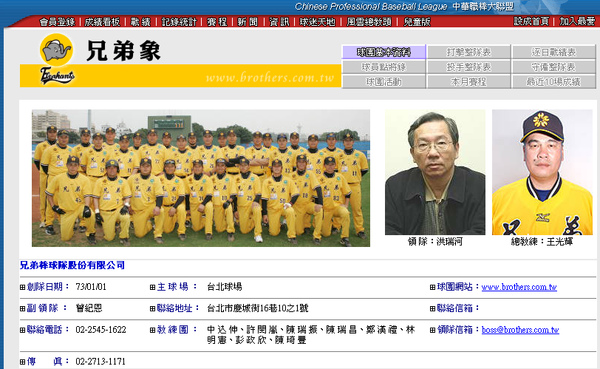Open 會員登錄 in the red navigation bar
The width and height of the screenshot is (600, 369).
(57, 22)
